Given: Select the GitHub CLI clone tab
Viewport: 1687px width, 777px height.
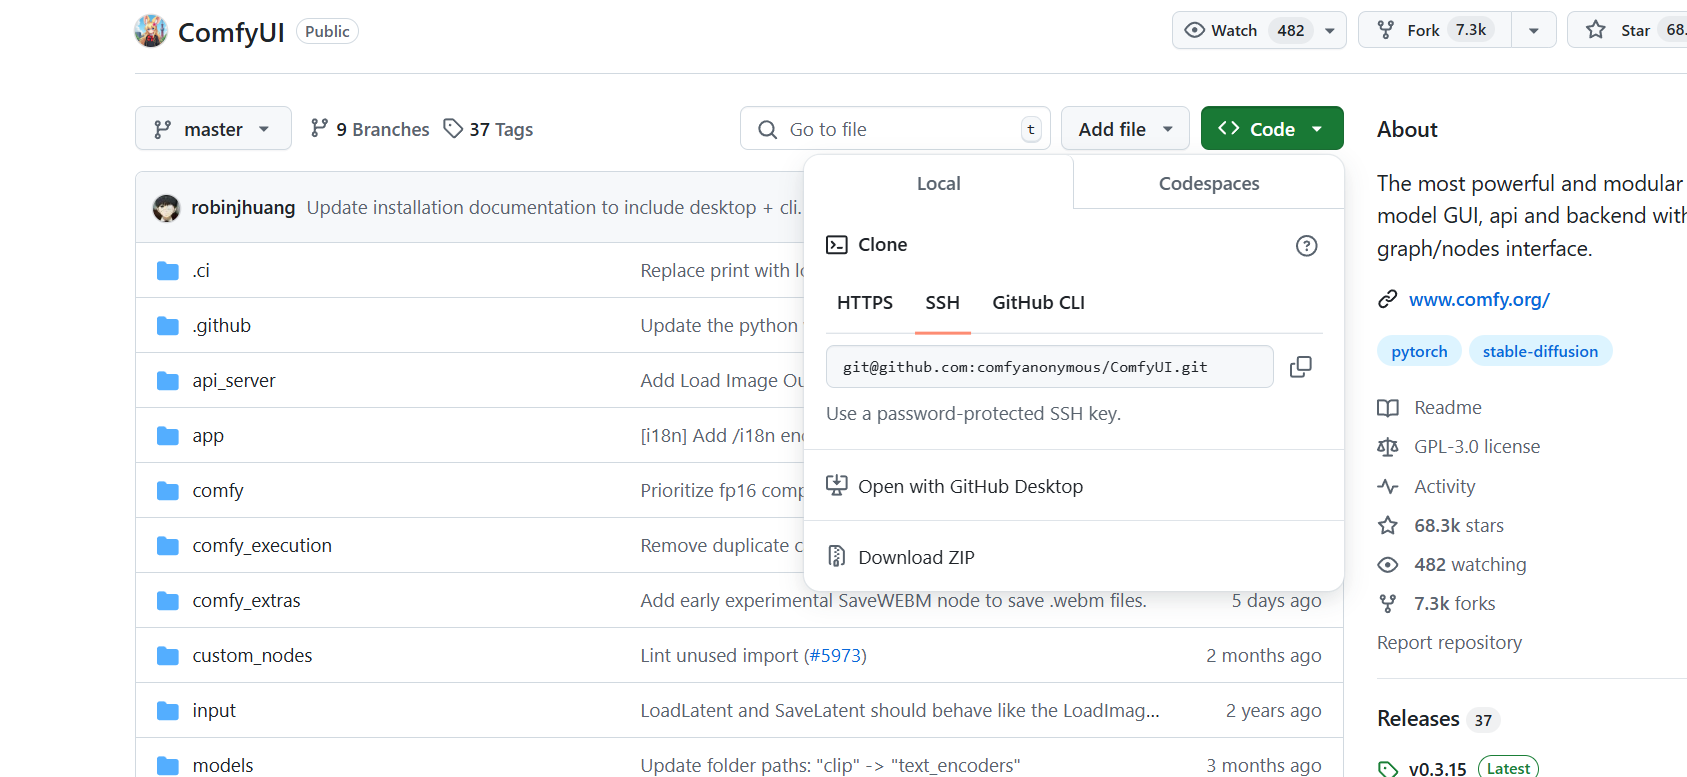Looking at the screenshot, I should pos(1038,303).
